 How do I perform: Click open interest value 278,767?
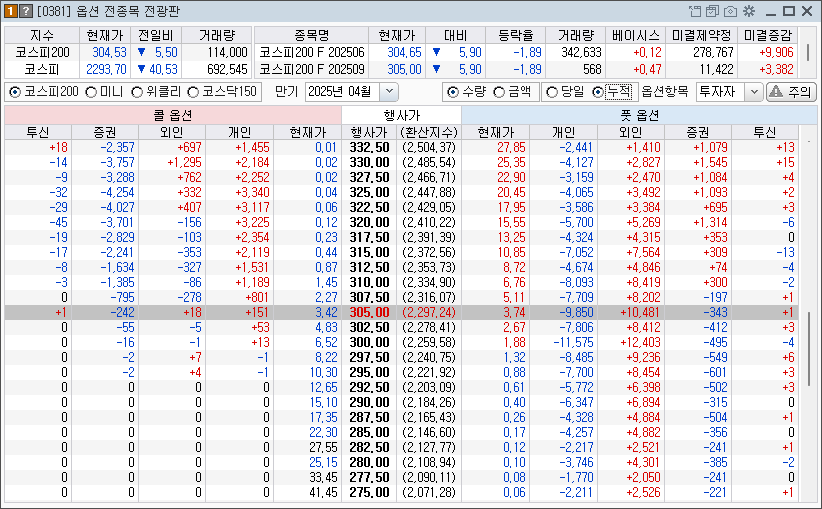click(x=713, y=52)
